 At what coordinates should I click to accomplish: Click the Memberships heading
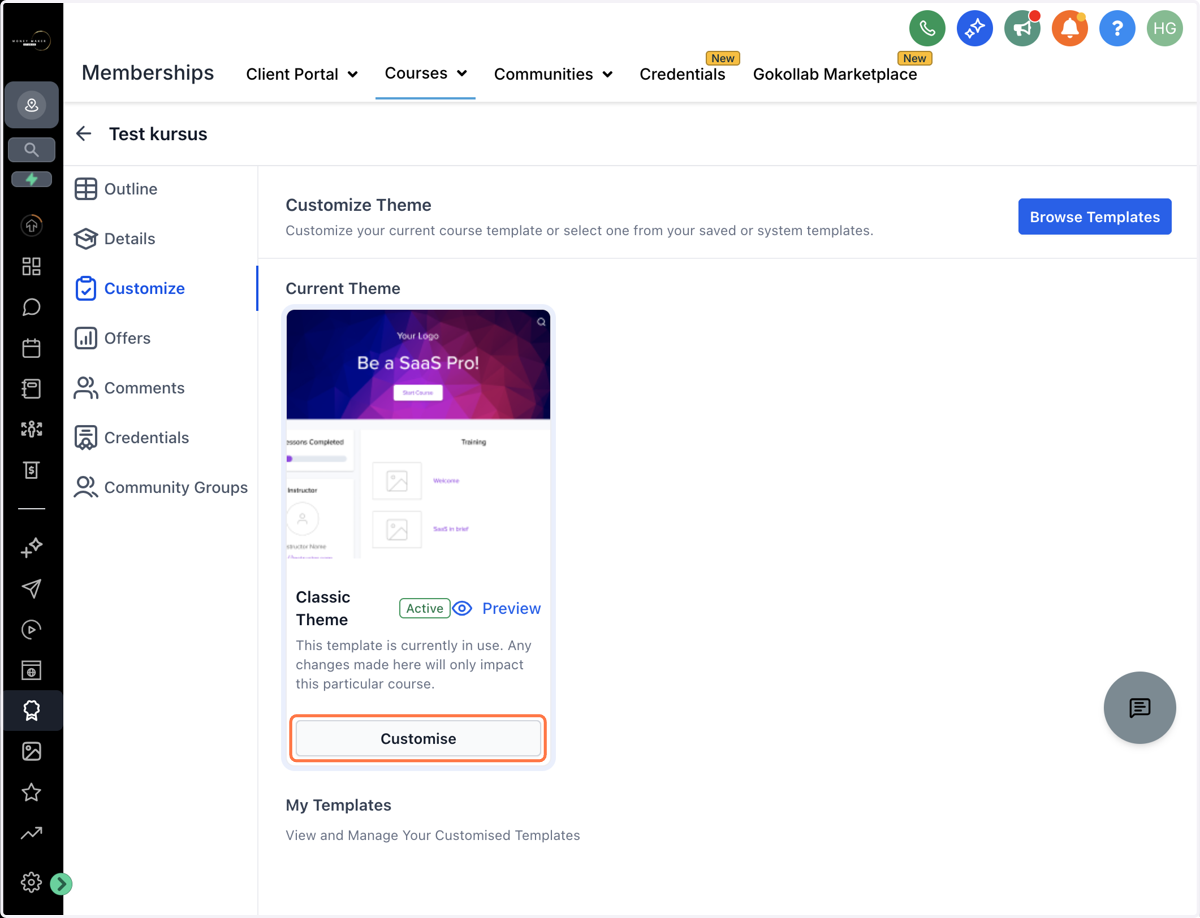pos(148,73)
